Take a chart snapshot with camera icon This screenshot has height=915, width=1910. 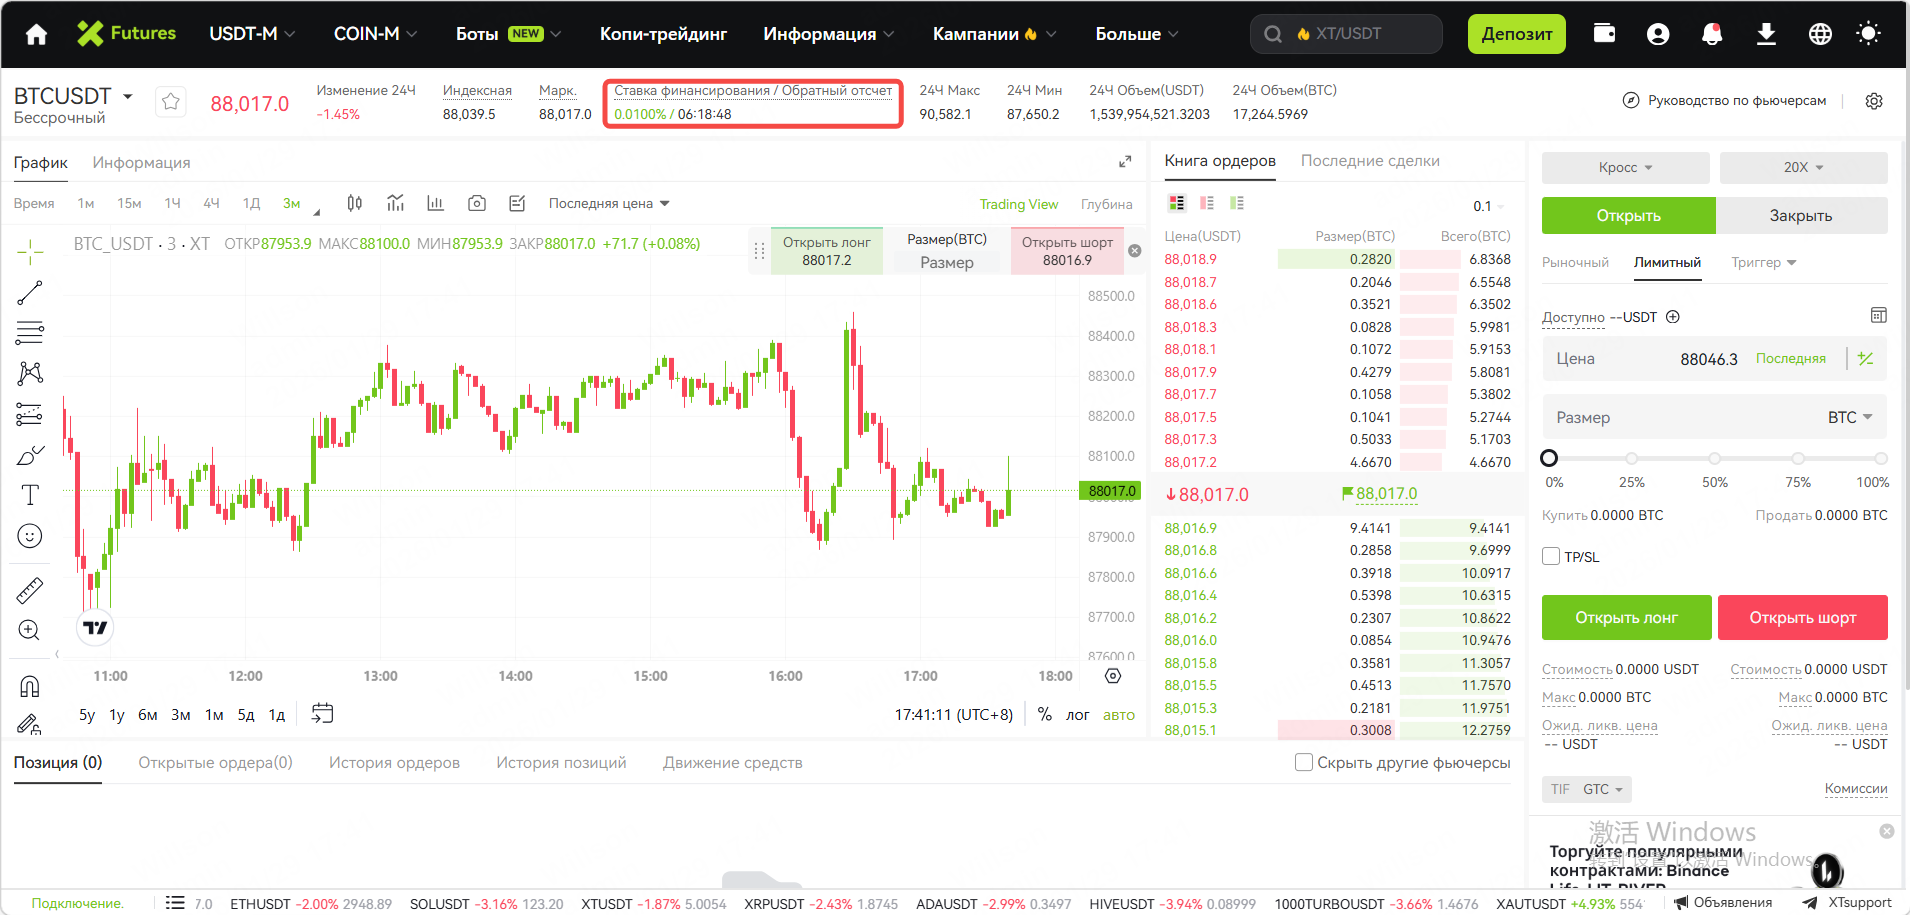477,204
